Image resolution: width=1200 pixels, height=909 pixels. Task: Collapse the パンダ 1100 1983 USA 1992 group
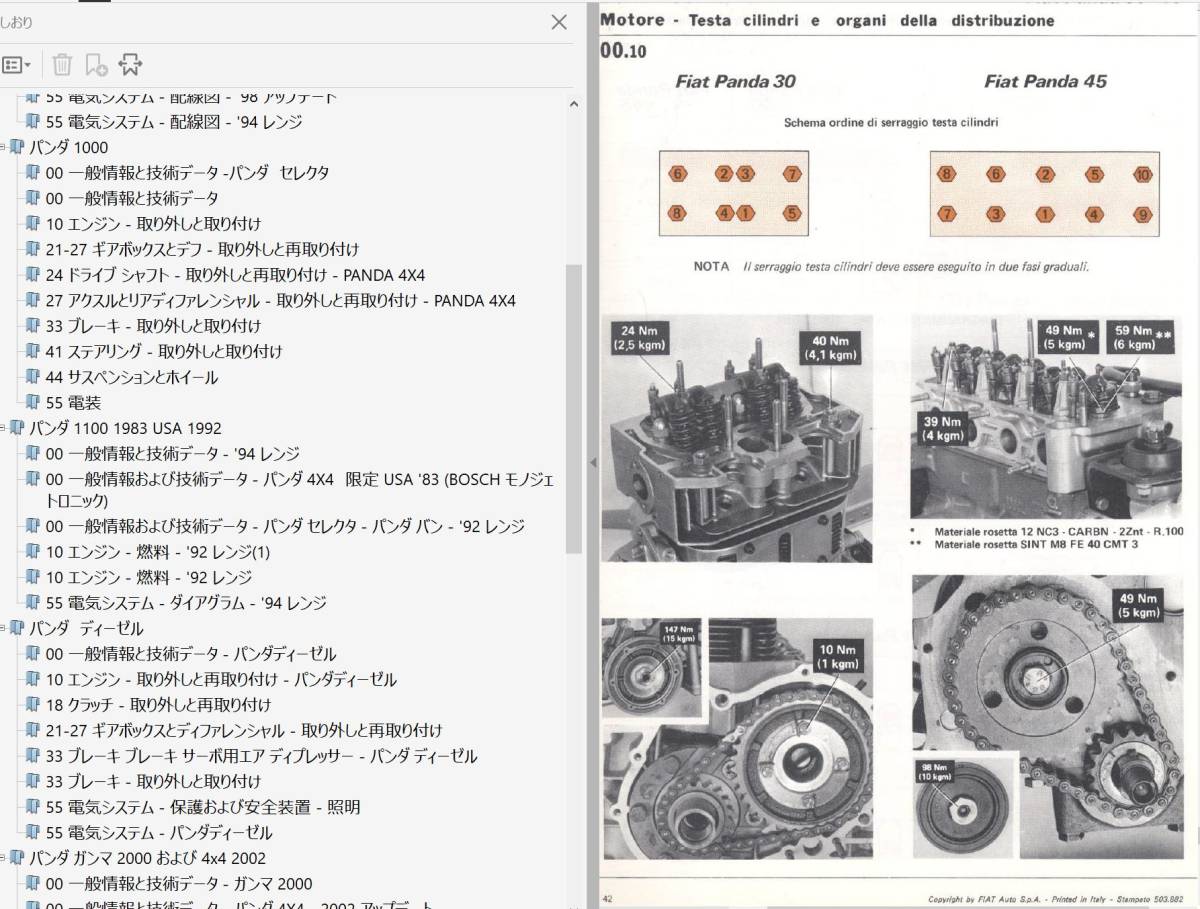click(3, 428)
